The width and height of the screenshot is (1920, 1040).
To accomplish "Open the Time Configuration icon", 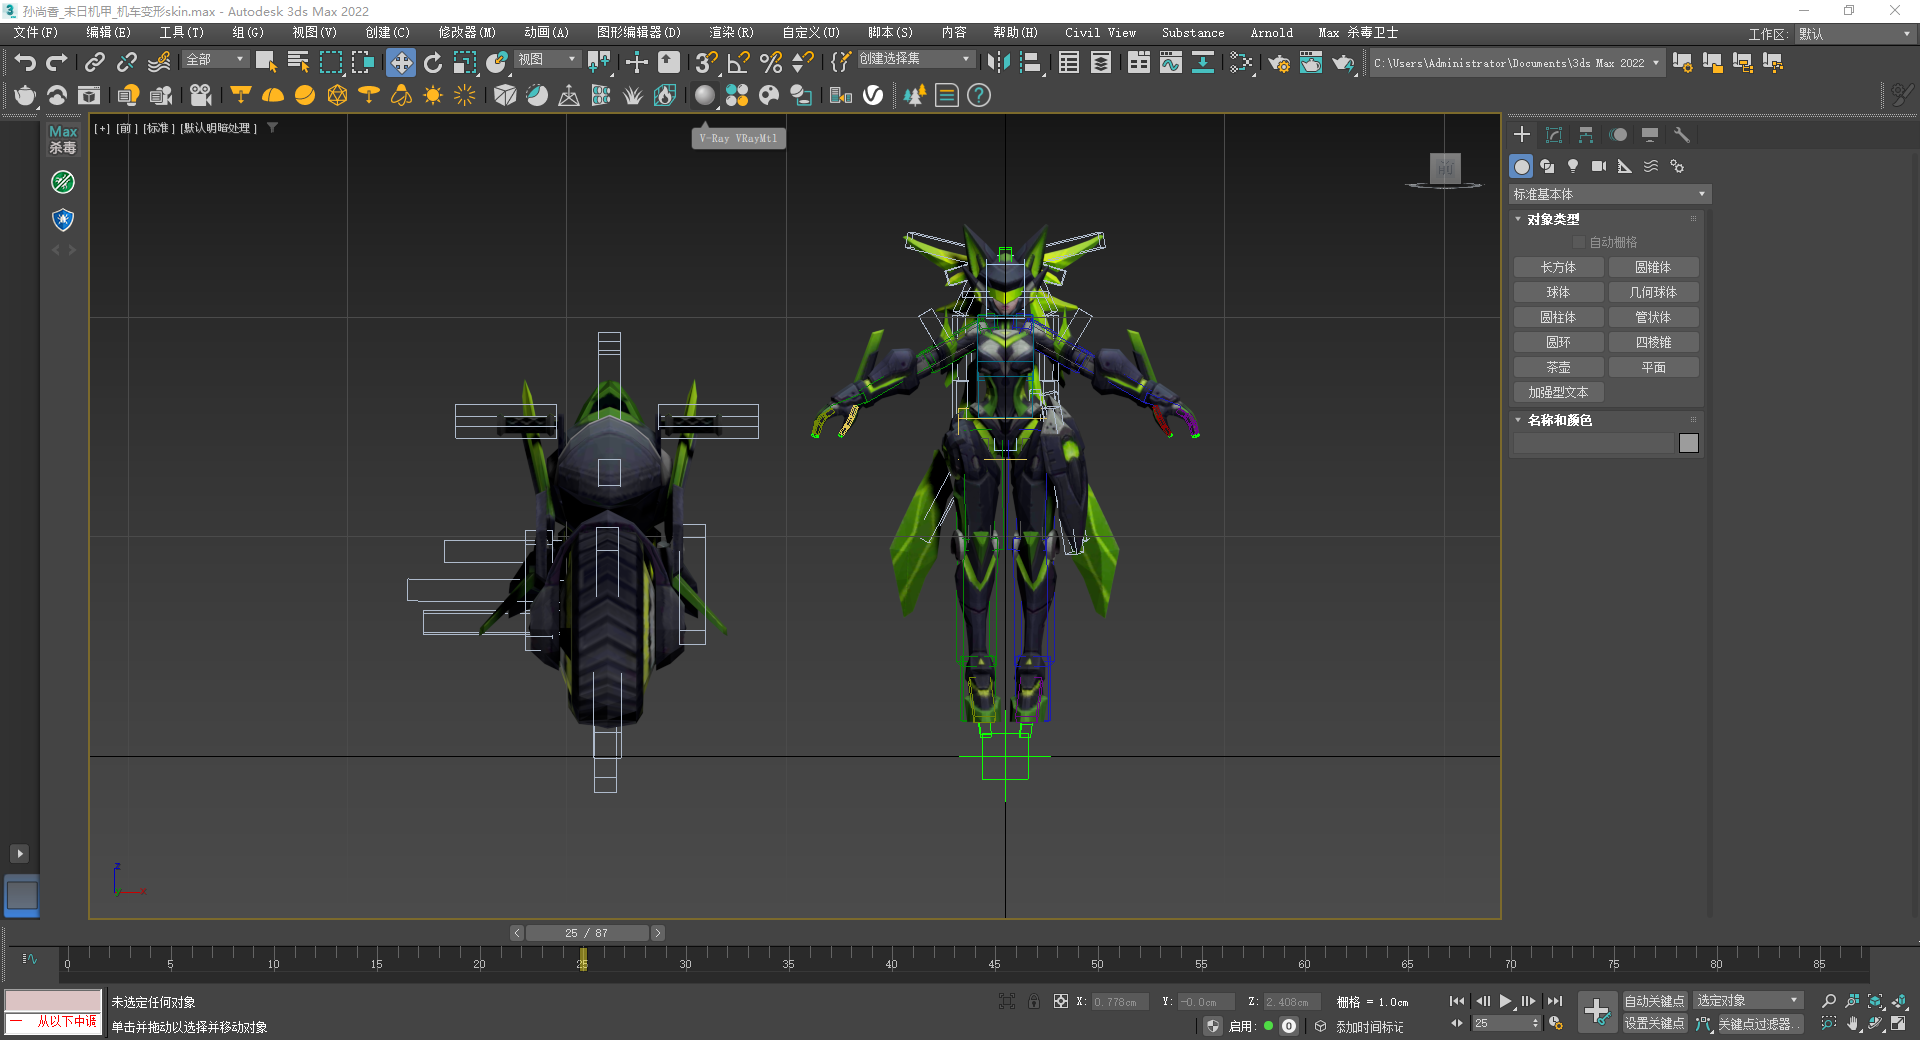I will pyautogui.click(x=1556, y=1023).
